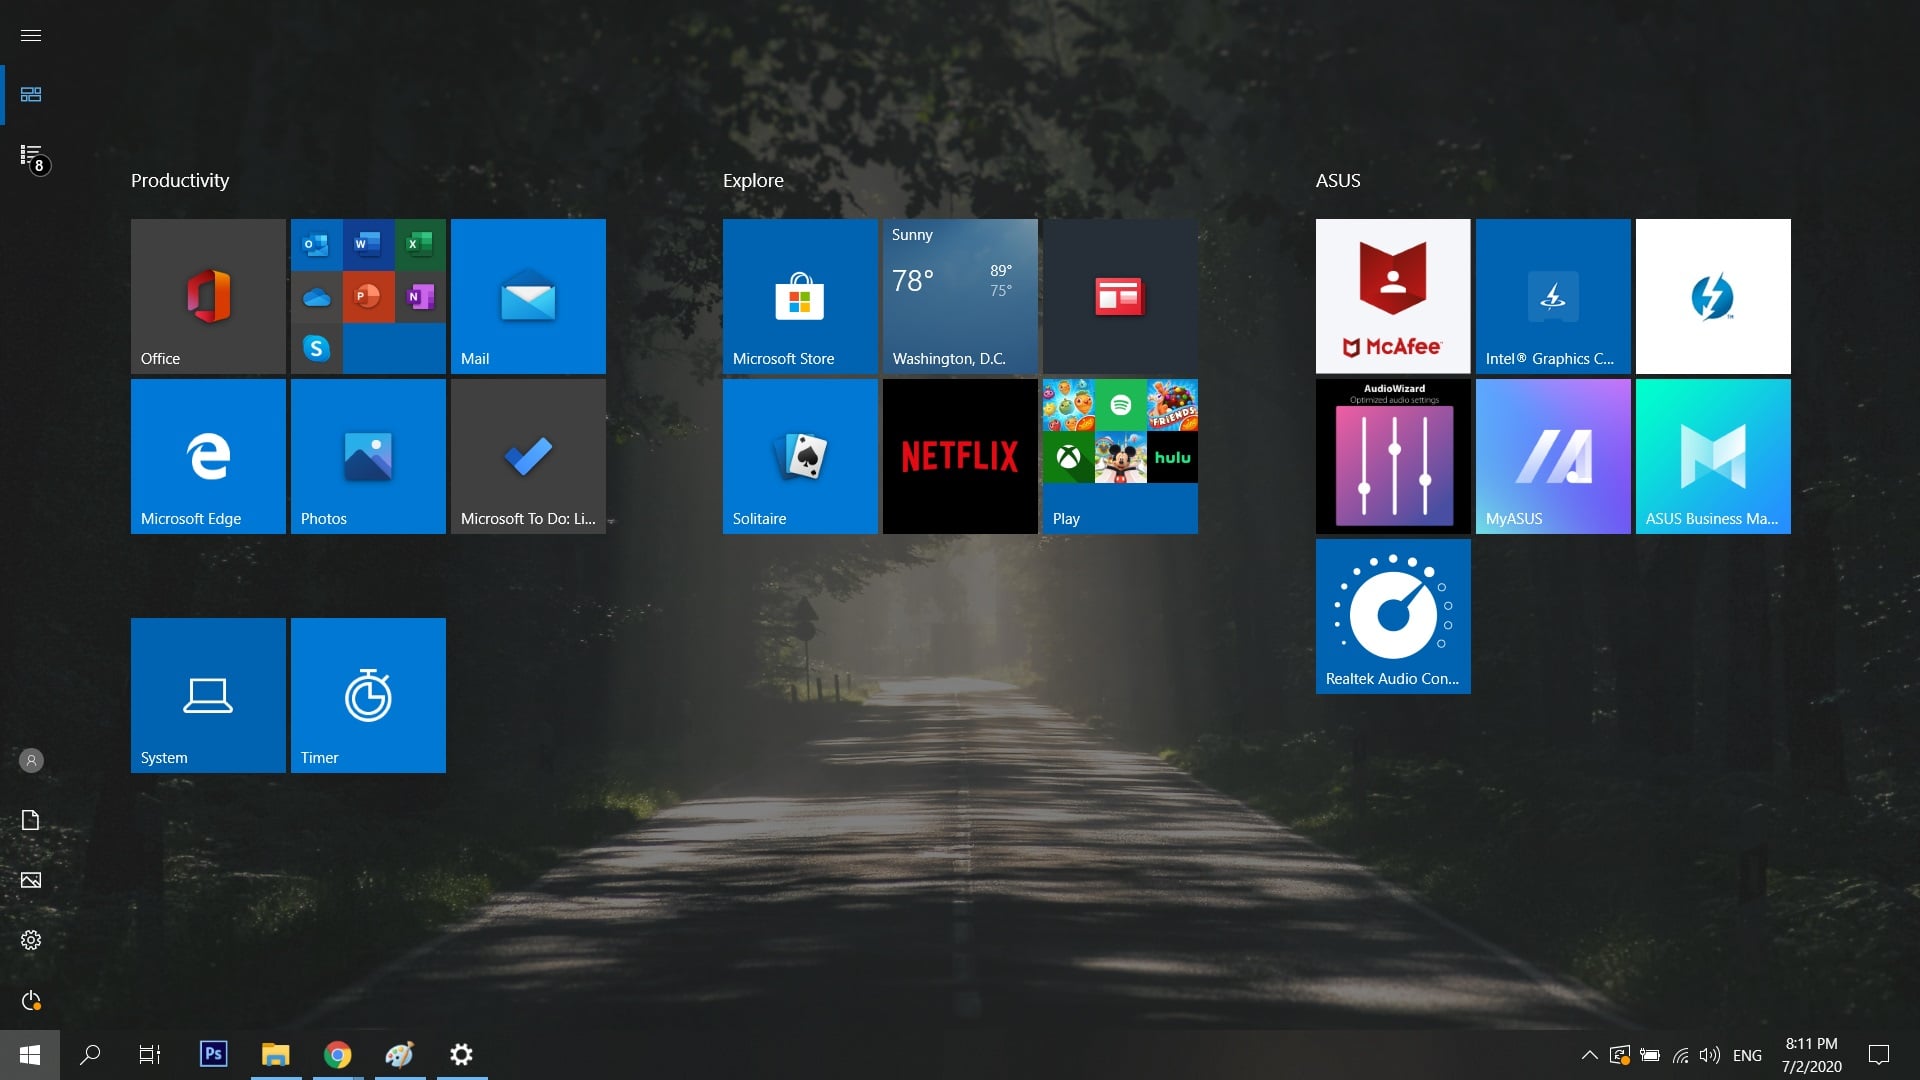Launch Microsoft Edge tile
Image resolution: width=1920 pixels, height=1080 pixels.
(208, 456)
